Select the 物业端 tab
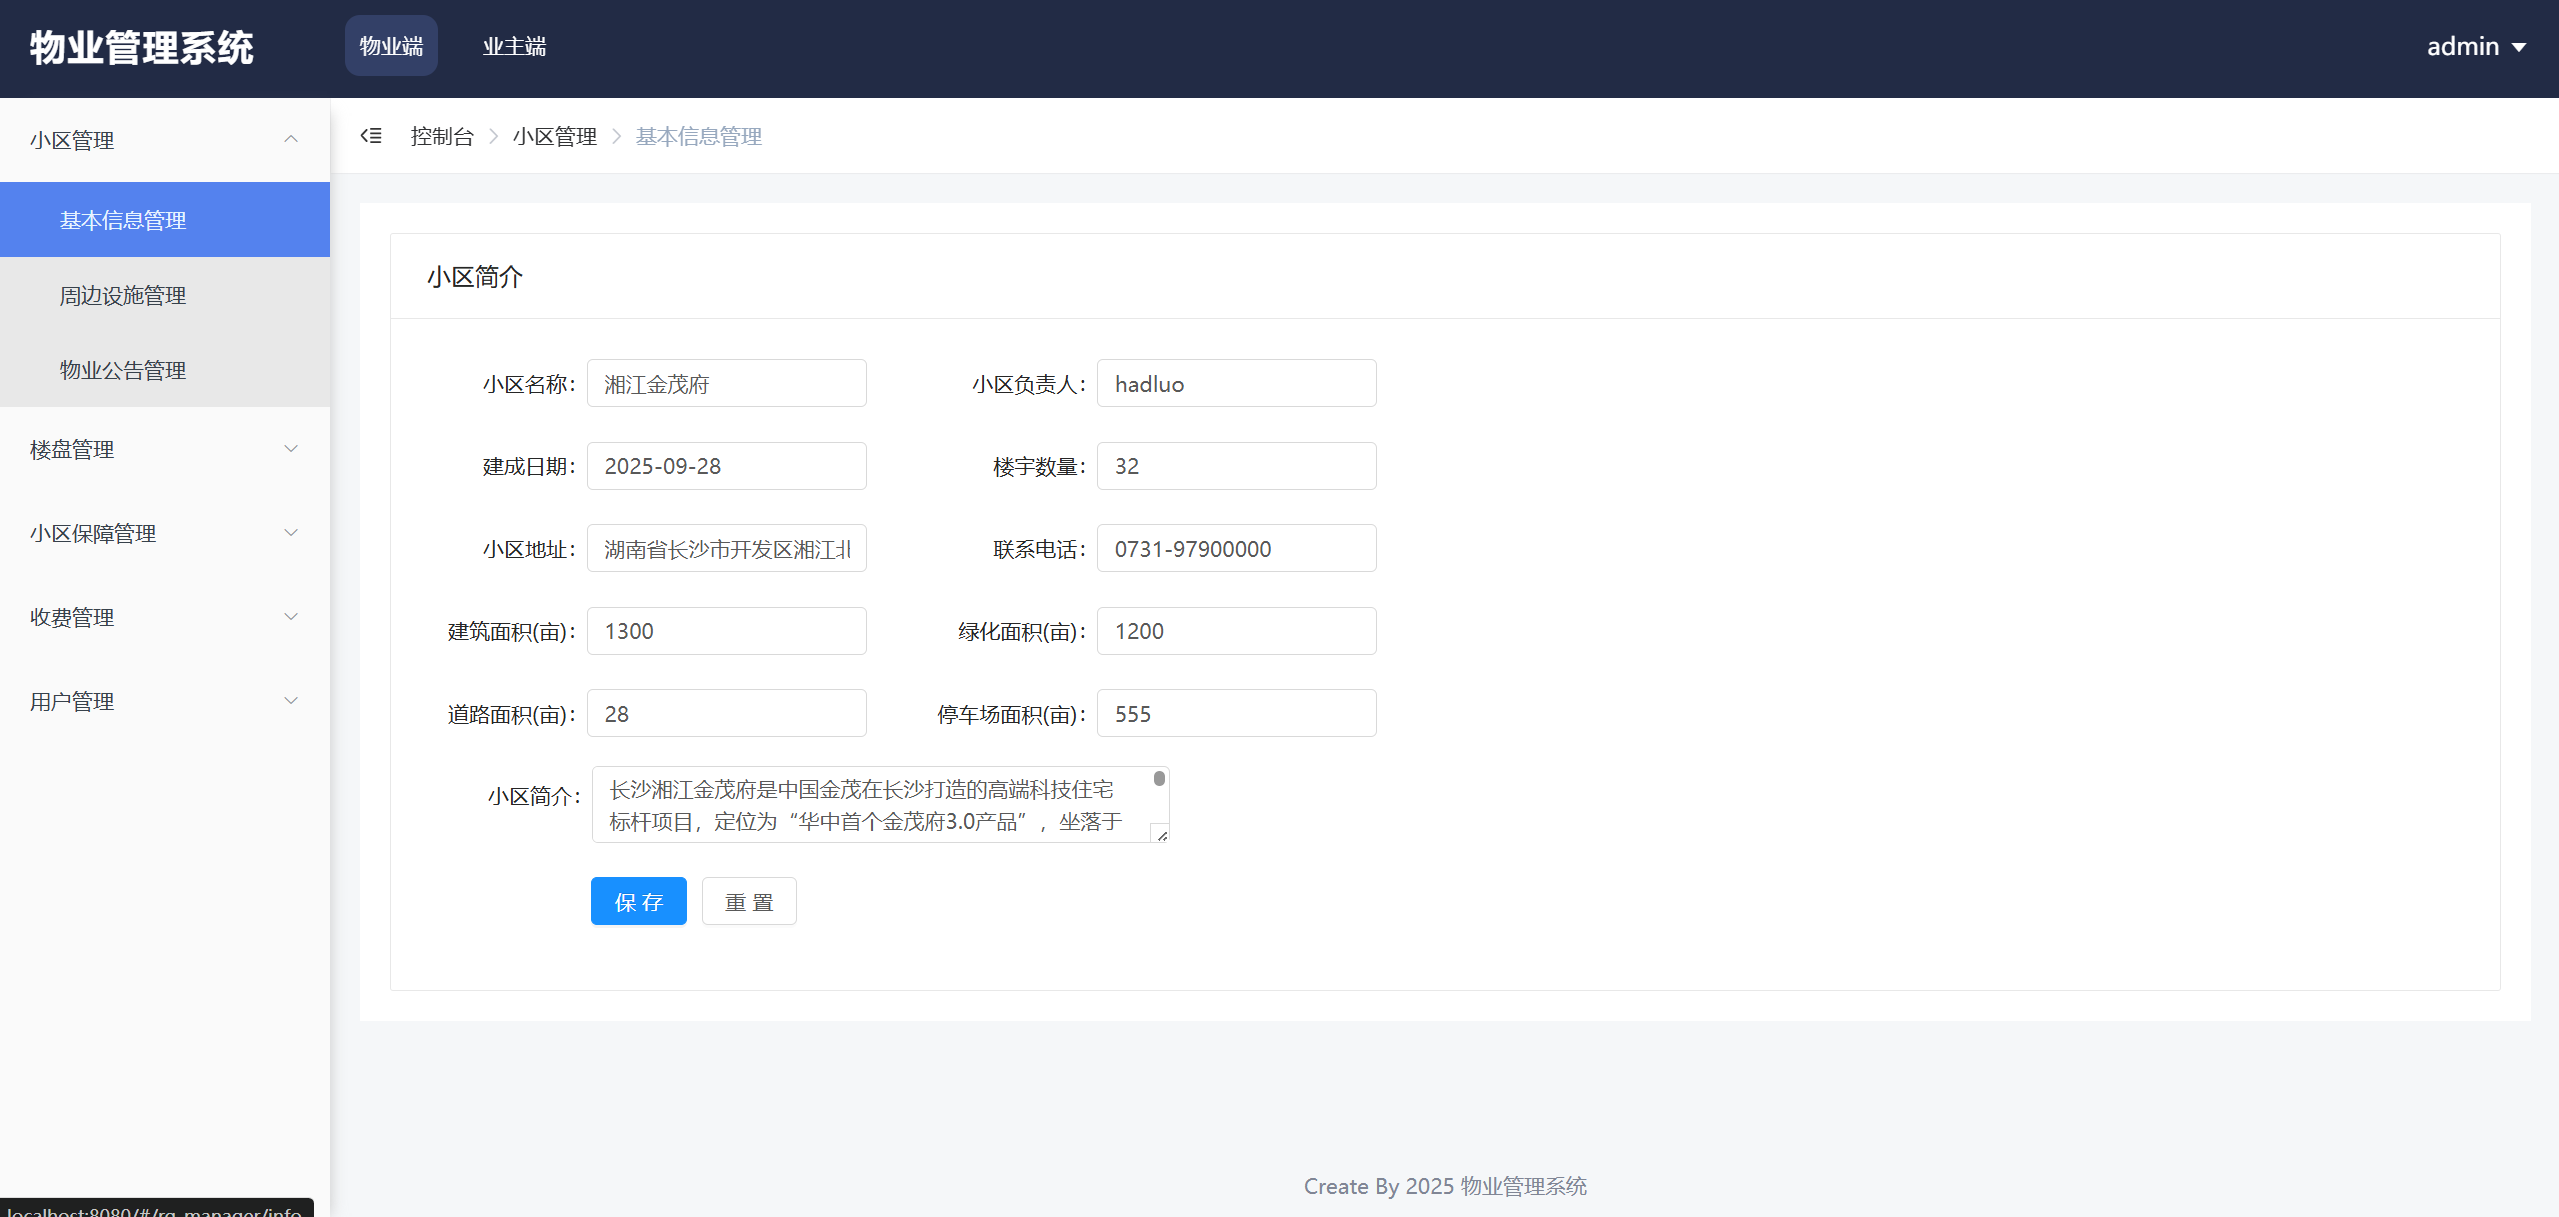The width and height of the screenshot is (2559, 1217). pyautogui.click(x=391, y=46)
